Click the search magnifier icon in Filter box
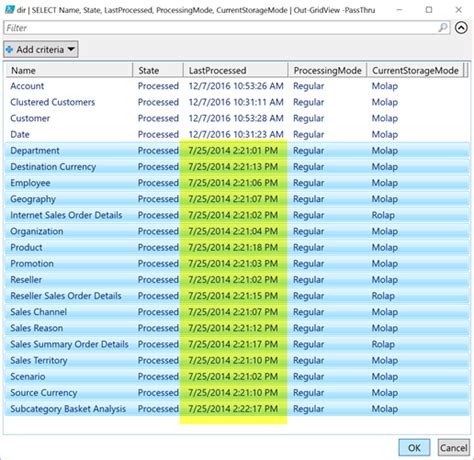474x460 pixels. coord(443,28)
